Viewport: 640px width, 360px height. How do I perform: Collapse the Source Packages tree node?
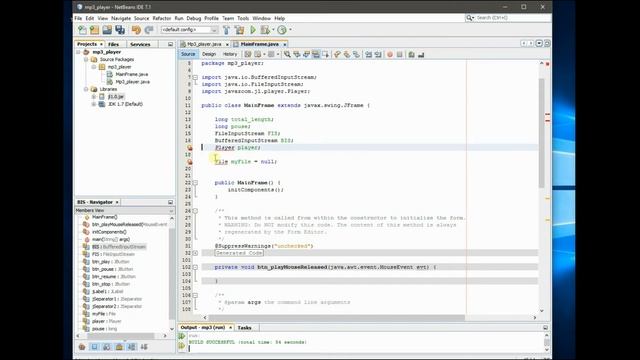click(x=86, y=60)
